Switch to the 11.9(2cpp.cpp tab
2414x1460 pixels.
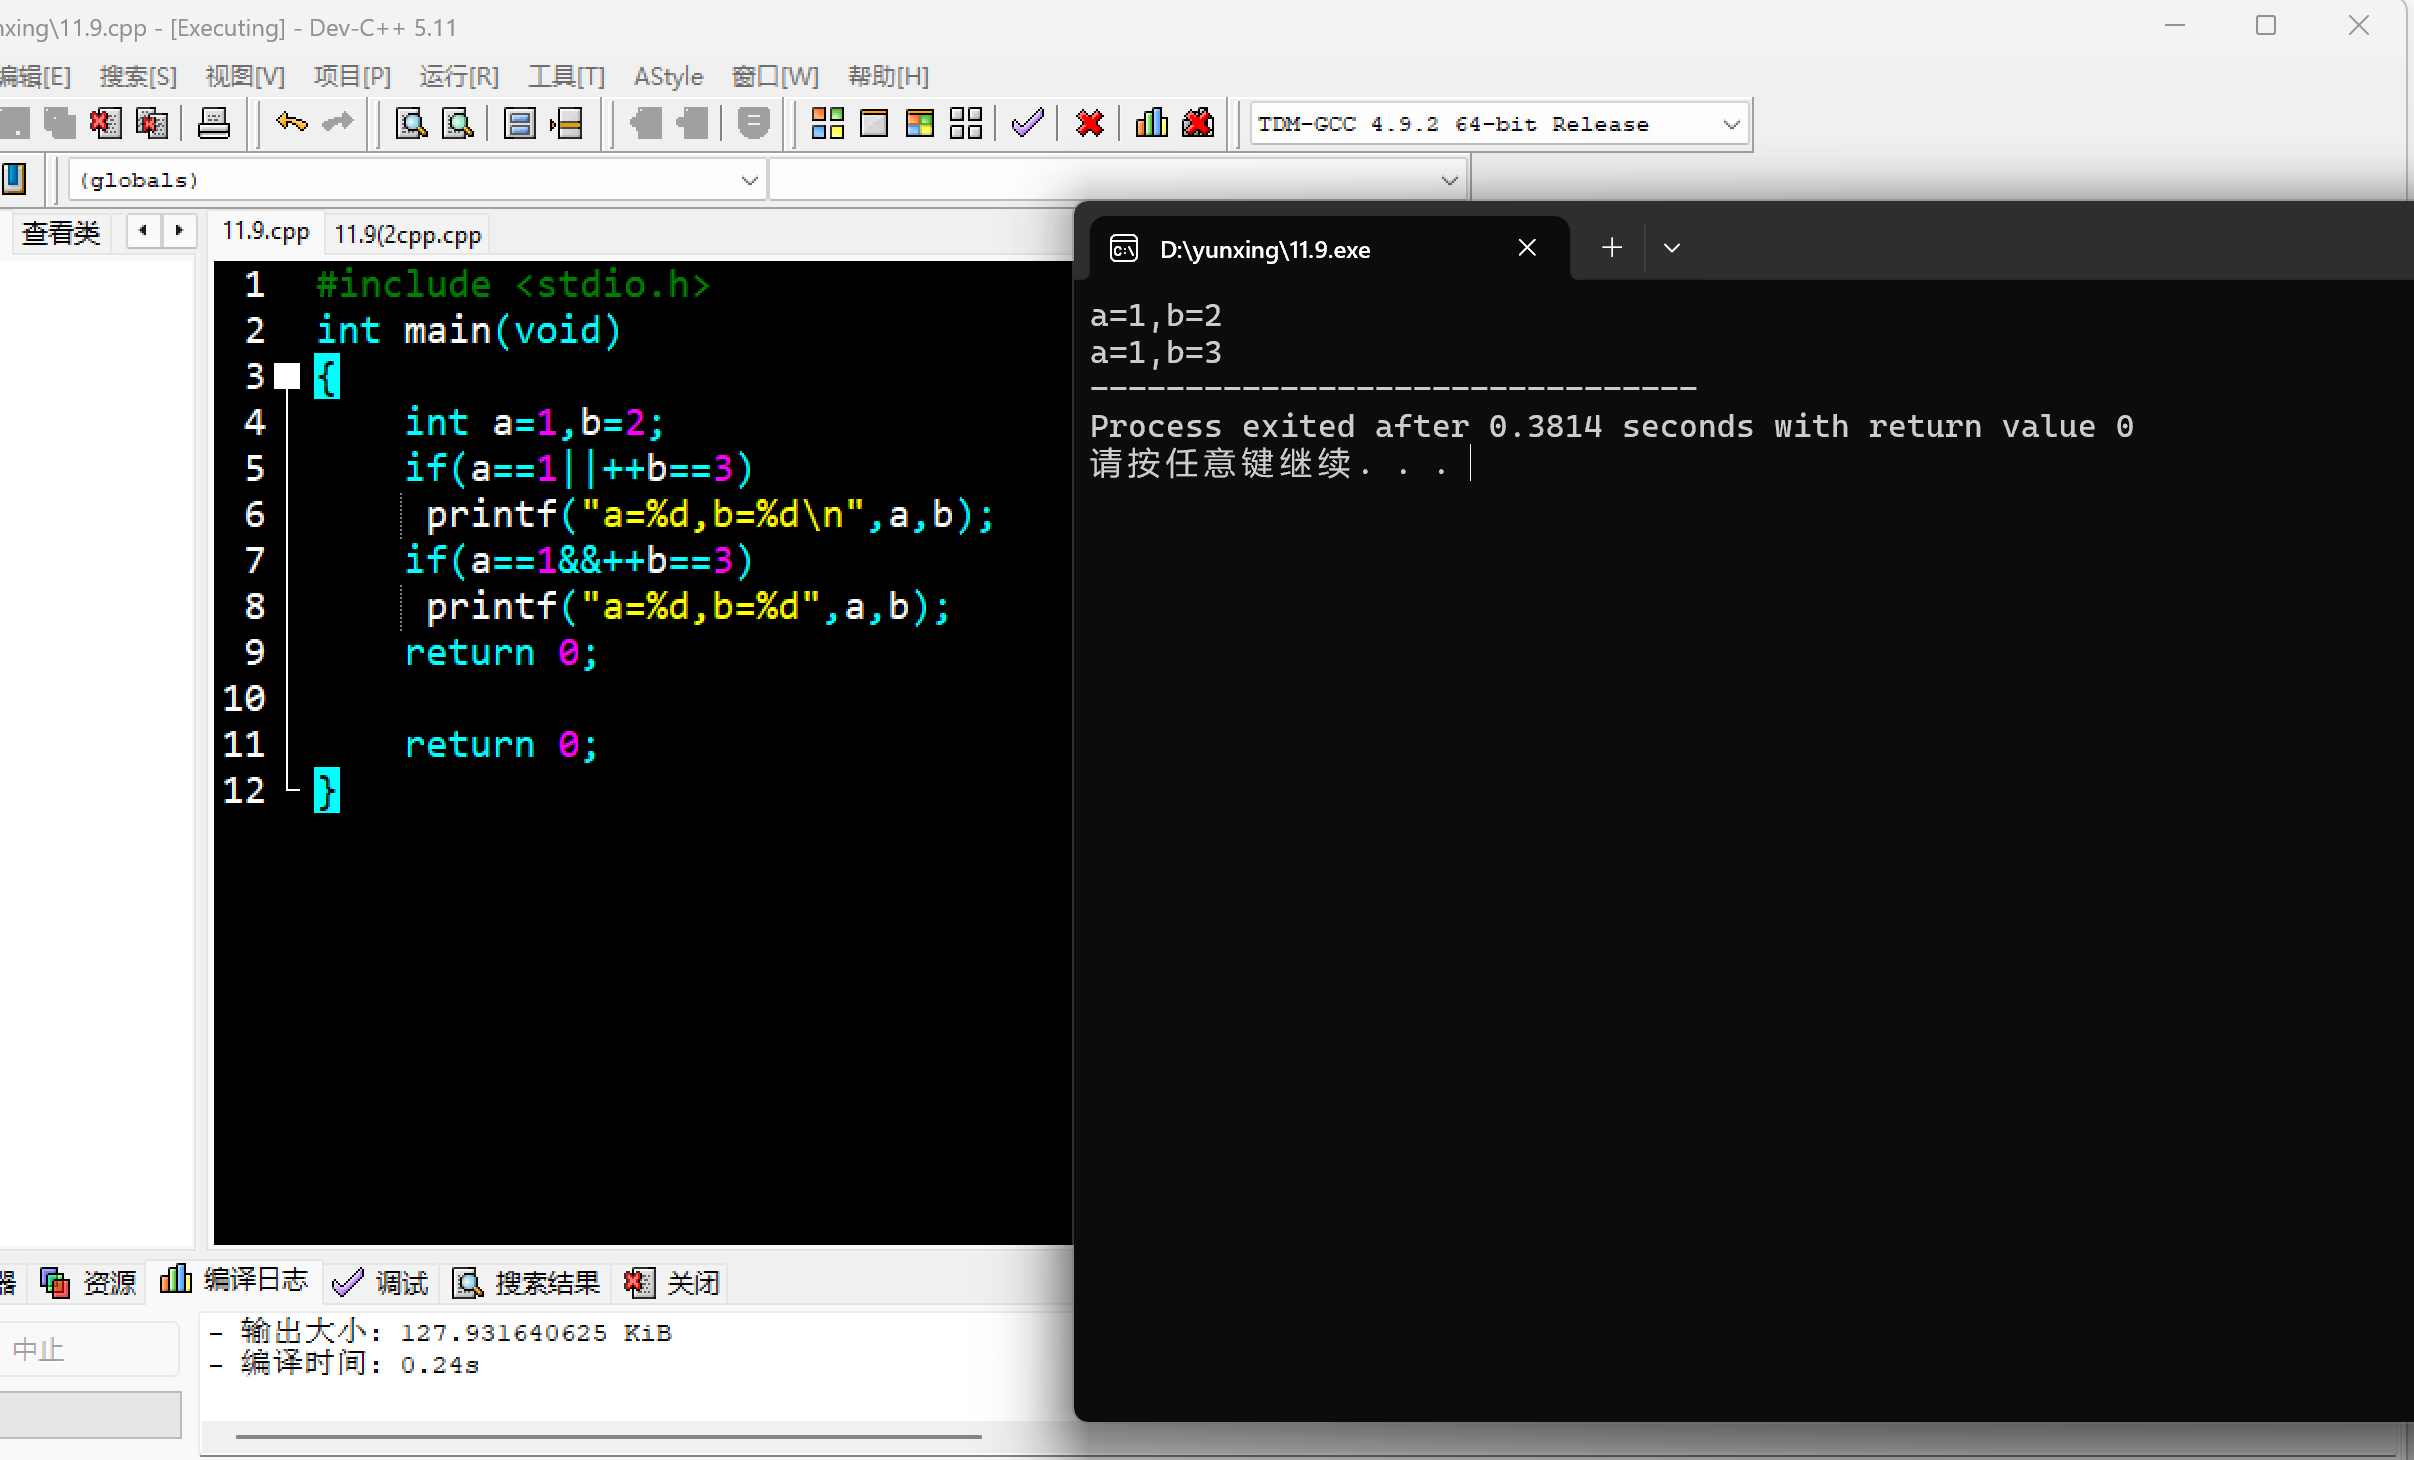tap(408, 235)
